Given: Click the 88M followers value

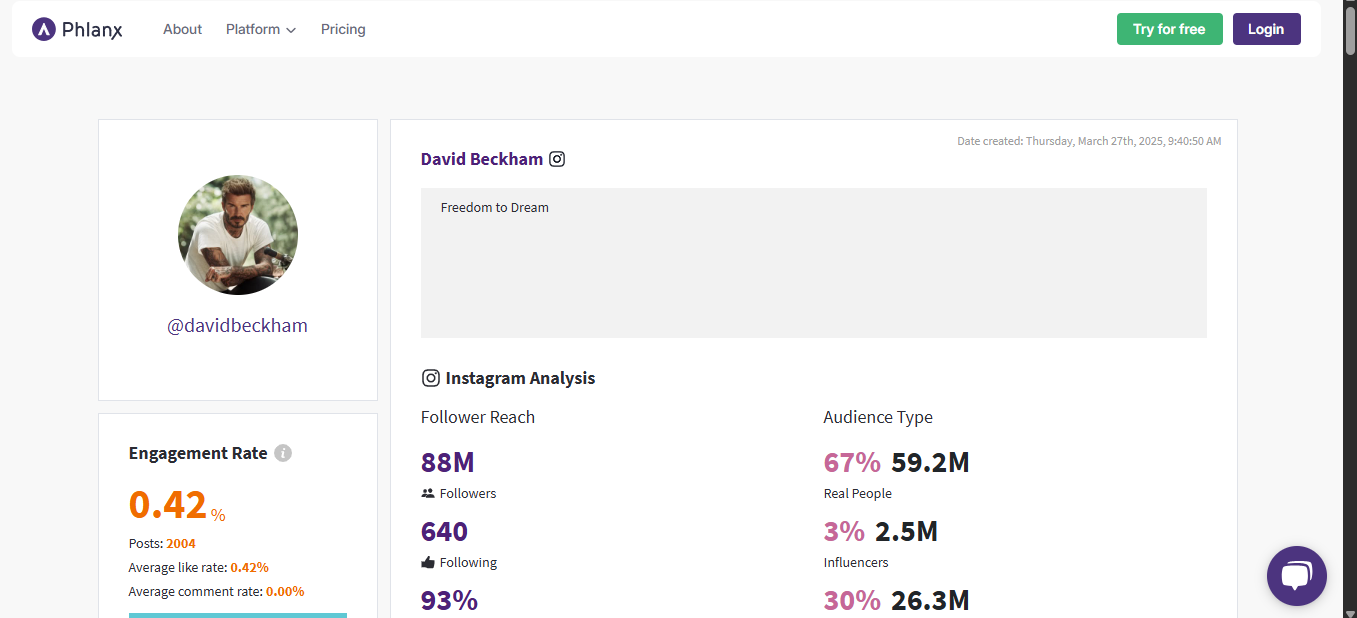Looking at the screenshot, I should 447,462.
